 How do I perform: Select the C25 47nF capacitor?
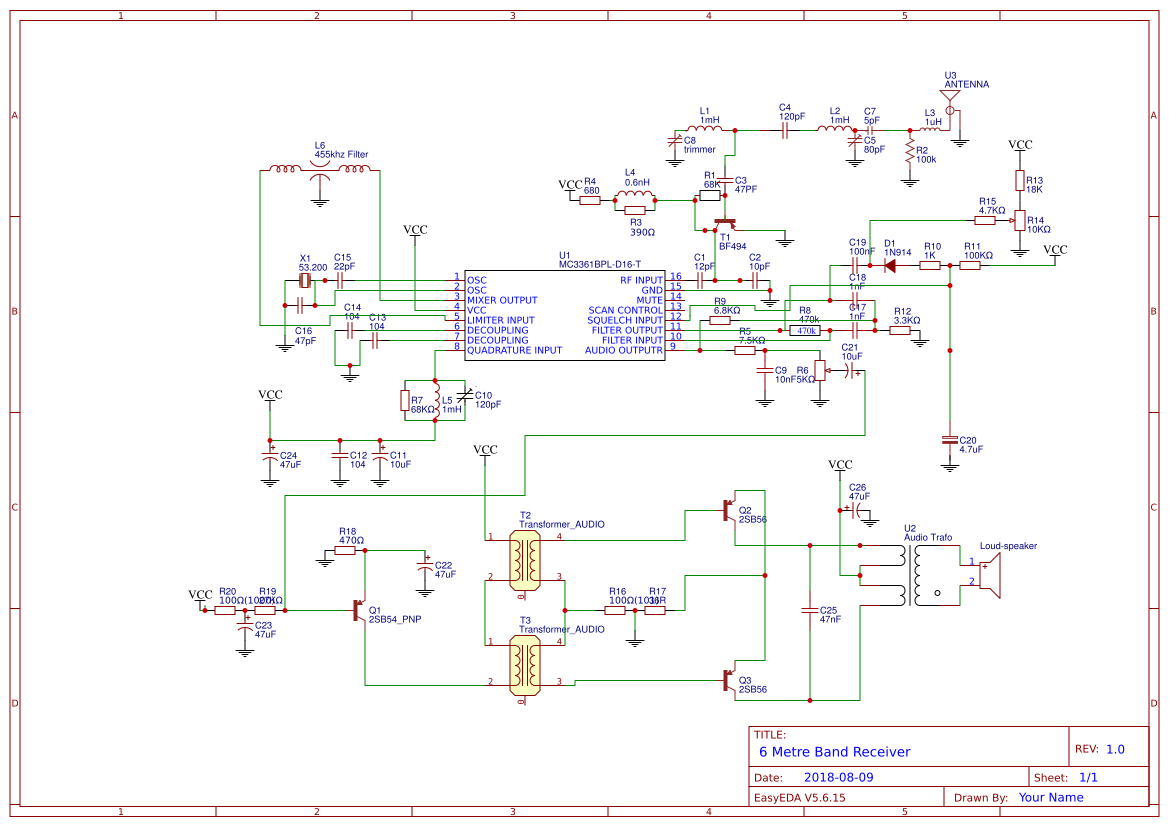(810, 611)
